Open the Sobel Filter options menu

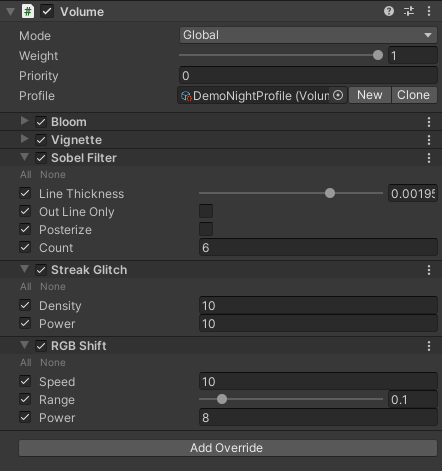pyautogui.click(x=429, y=158)
